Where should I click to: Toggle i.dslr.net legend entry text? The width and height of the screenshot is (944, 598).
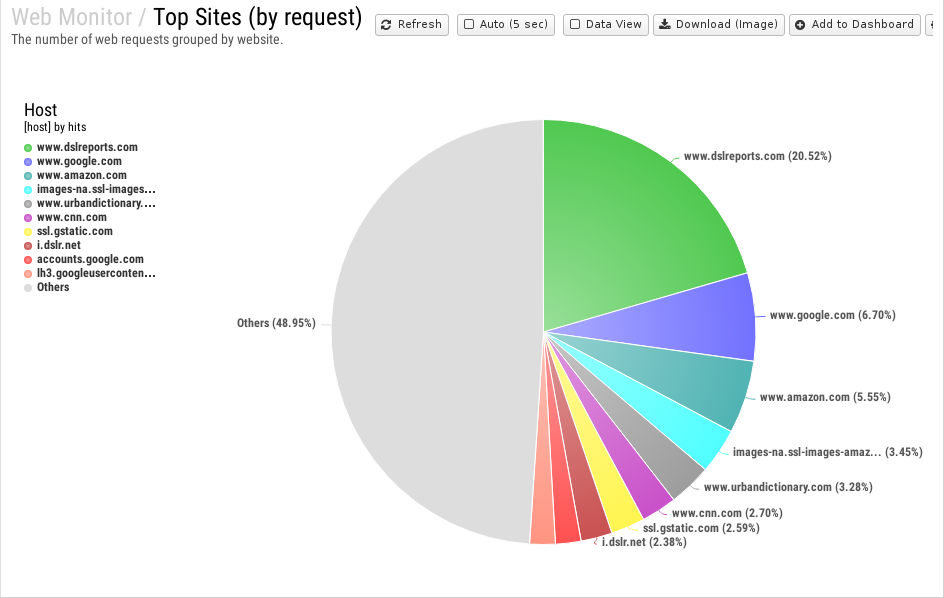pos(58,245)
